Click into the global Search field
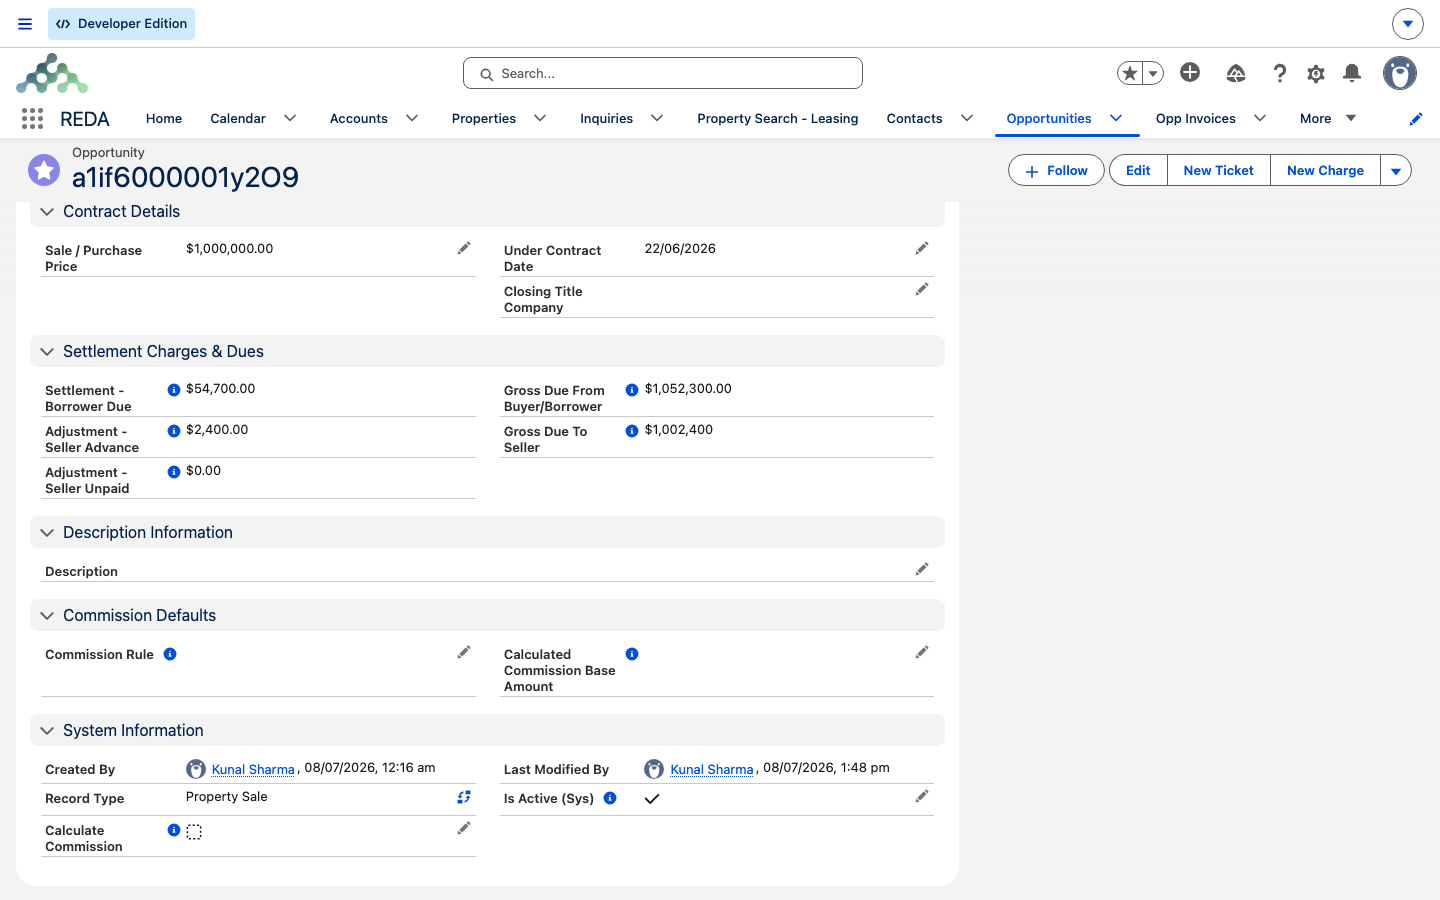 click(663, 73)
